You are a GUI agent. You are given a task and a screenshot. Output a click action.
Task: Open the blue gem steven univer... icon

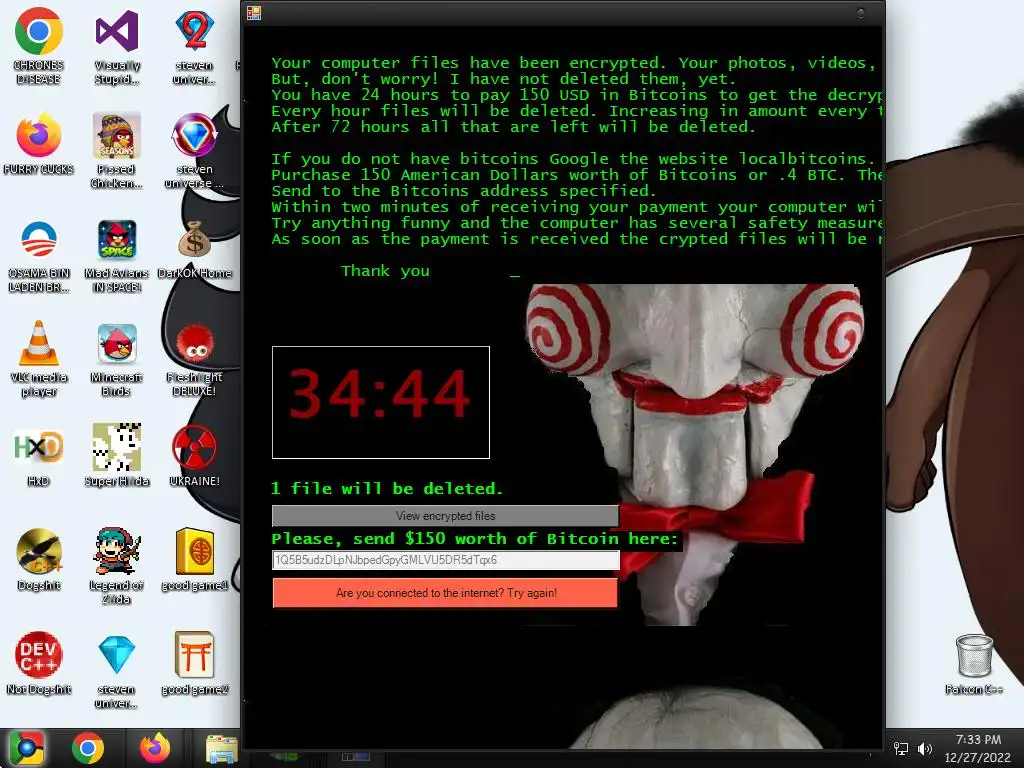pyautogui.click(x=117, y=655)
